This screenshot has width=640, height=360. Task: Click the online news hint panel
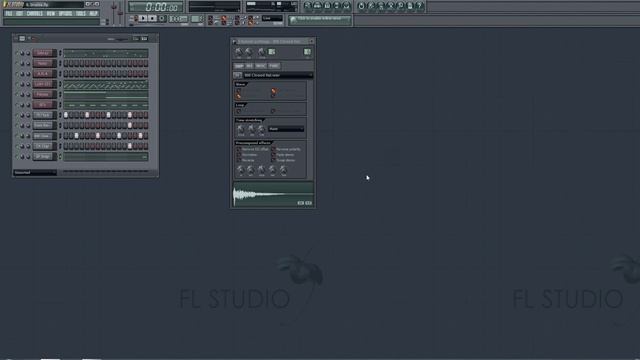click(320, 20)
